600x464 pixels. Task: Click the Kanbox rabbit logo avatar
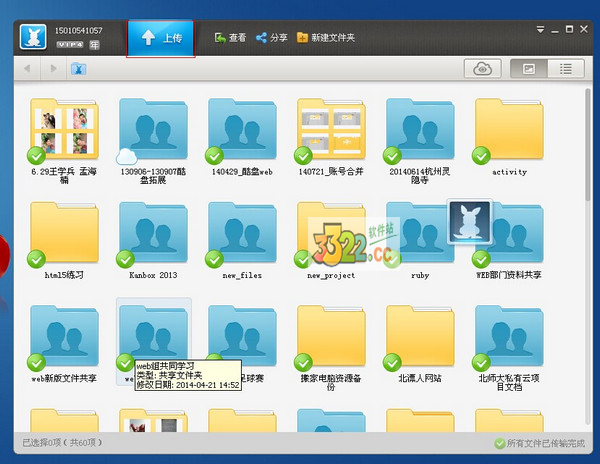tap(33, 37)
